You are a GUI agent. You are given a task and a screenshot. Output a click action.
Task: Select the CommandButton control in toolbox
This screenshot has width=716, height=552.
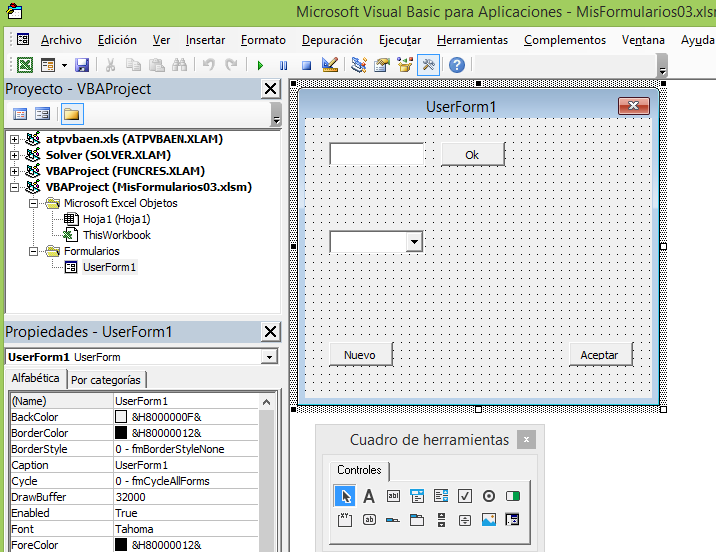[x=369, y=520]
